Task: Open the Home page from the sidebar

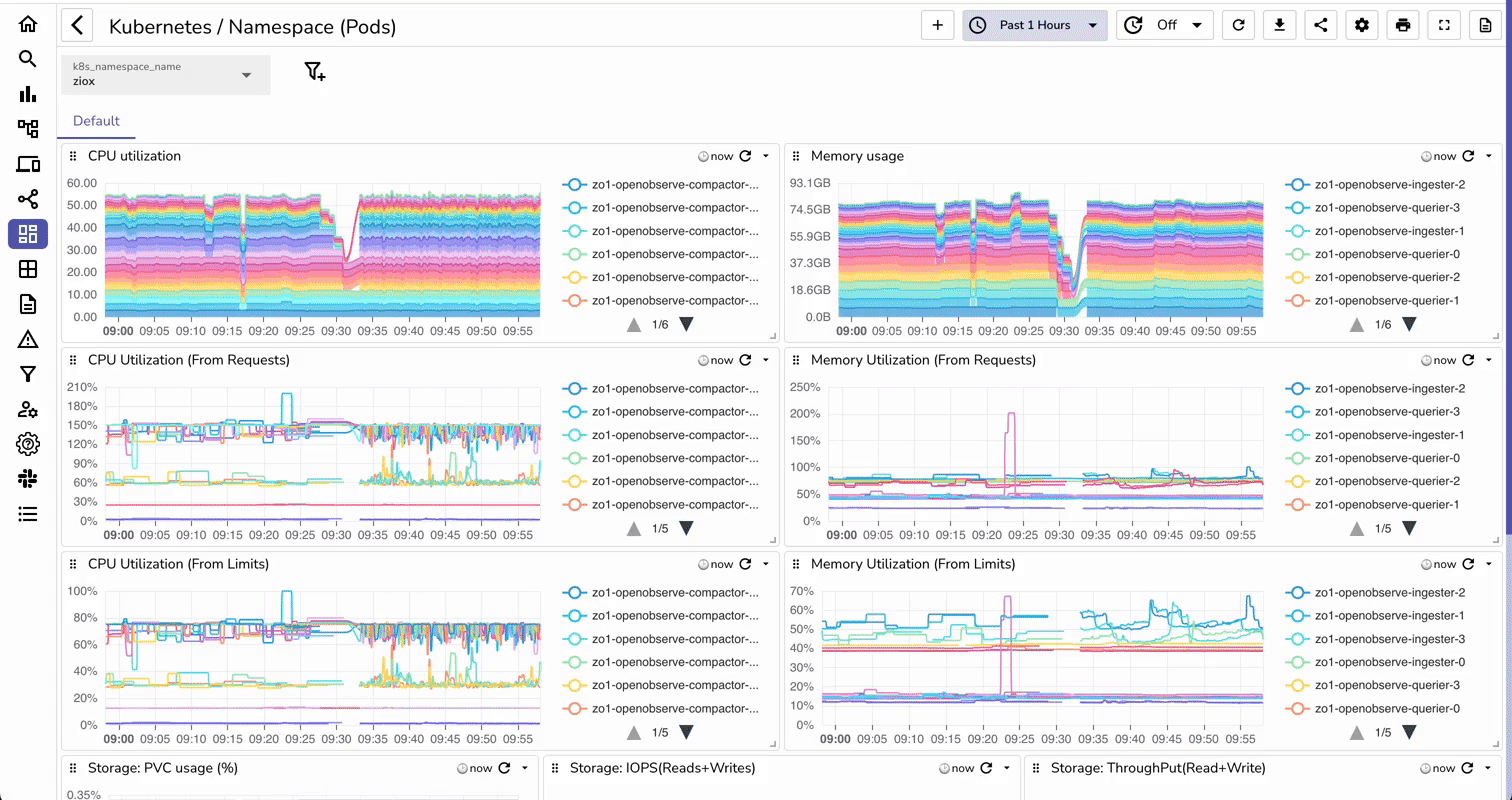Action: click(27, 24)
